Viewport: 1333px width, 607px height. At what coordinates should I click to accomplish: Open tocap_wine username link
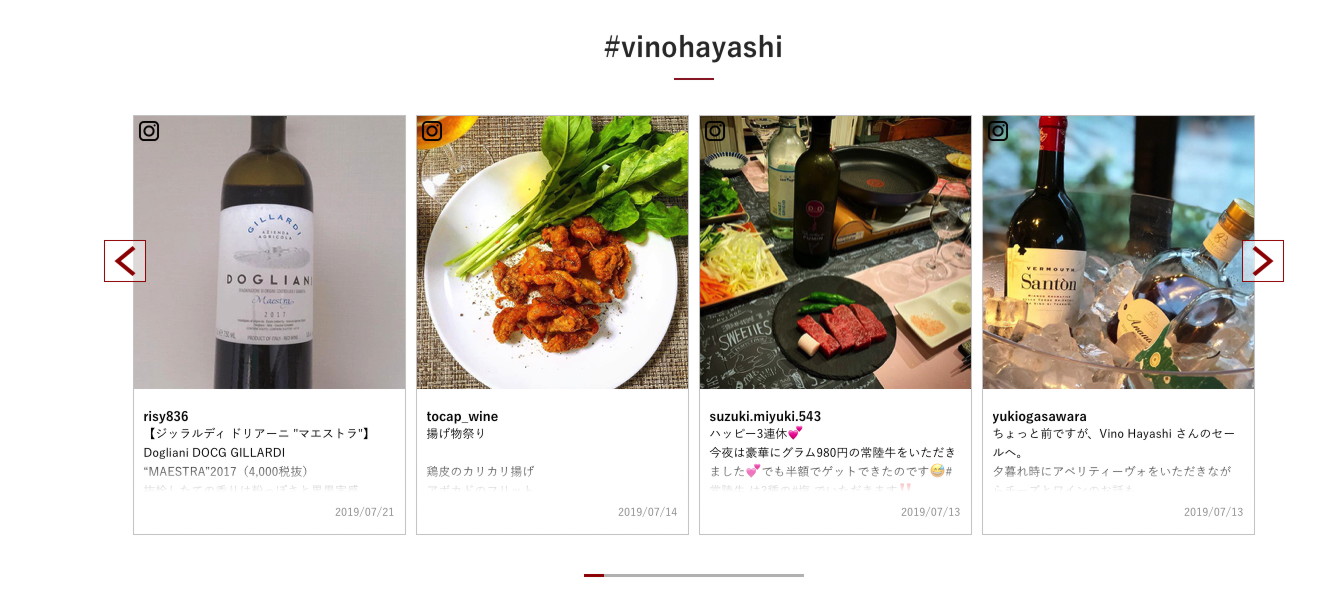(x=462, y=416)
